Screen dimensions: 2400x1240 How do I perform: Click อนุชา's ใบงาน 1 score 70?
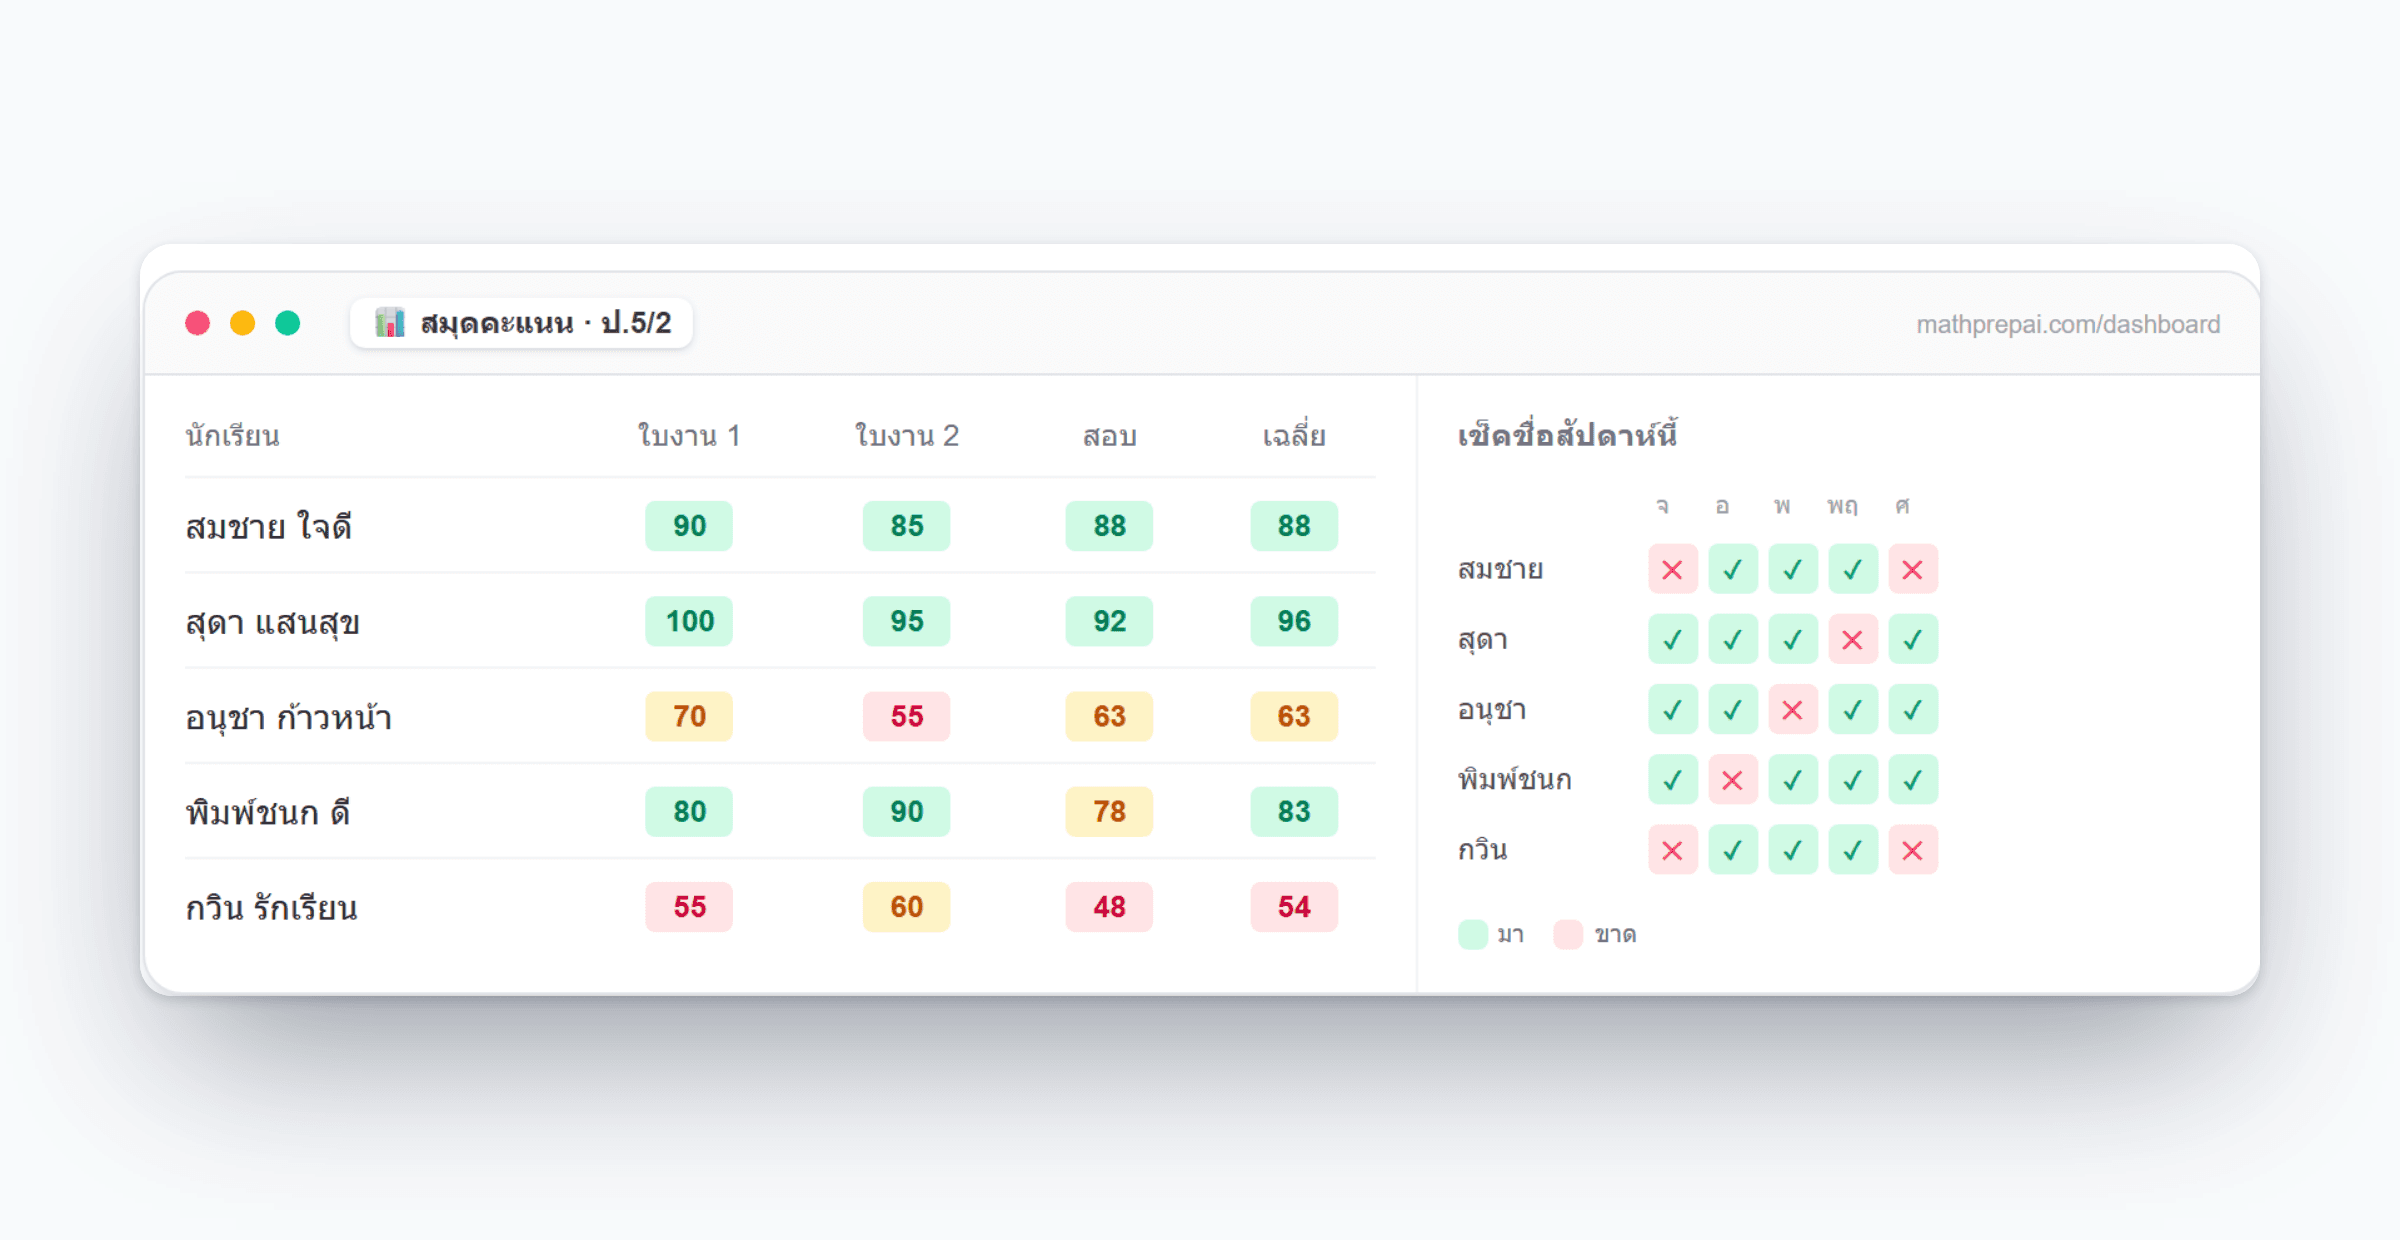tap(689, 716)
